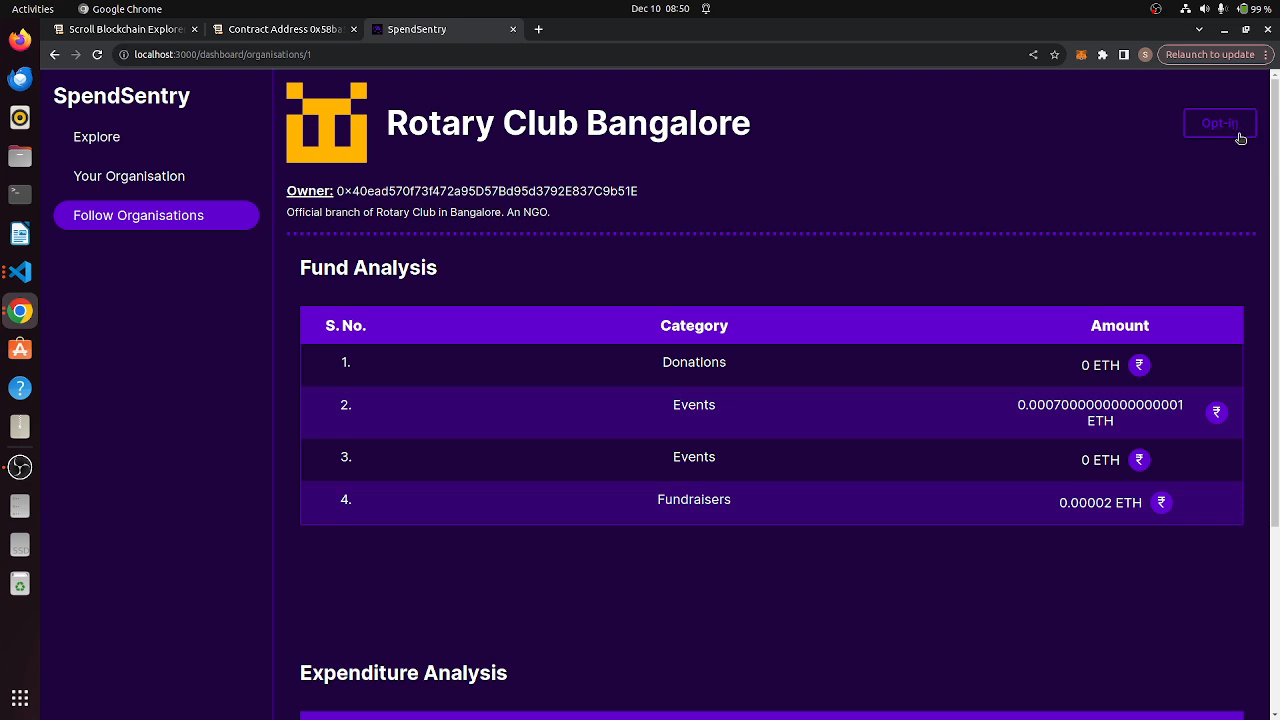Click the Amount column header
This screenshot has width=1280, height=720.
(1120, 326)
